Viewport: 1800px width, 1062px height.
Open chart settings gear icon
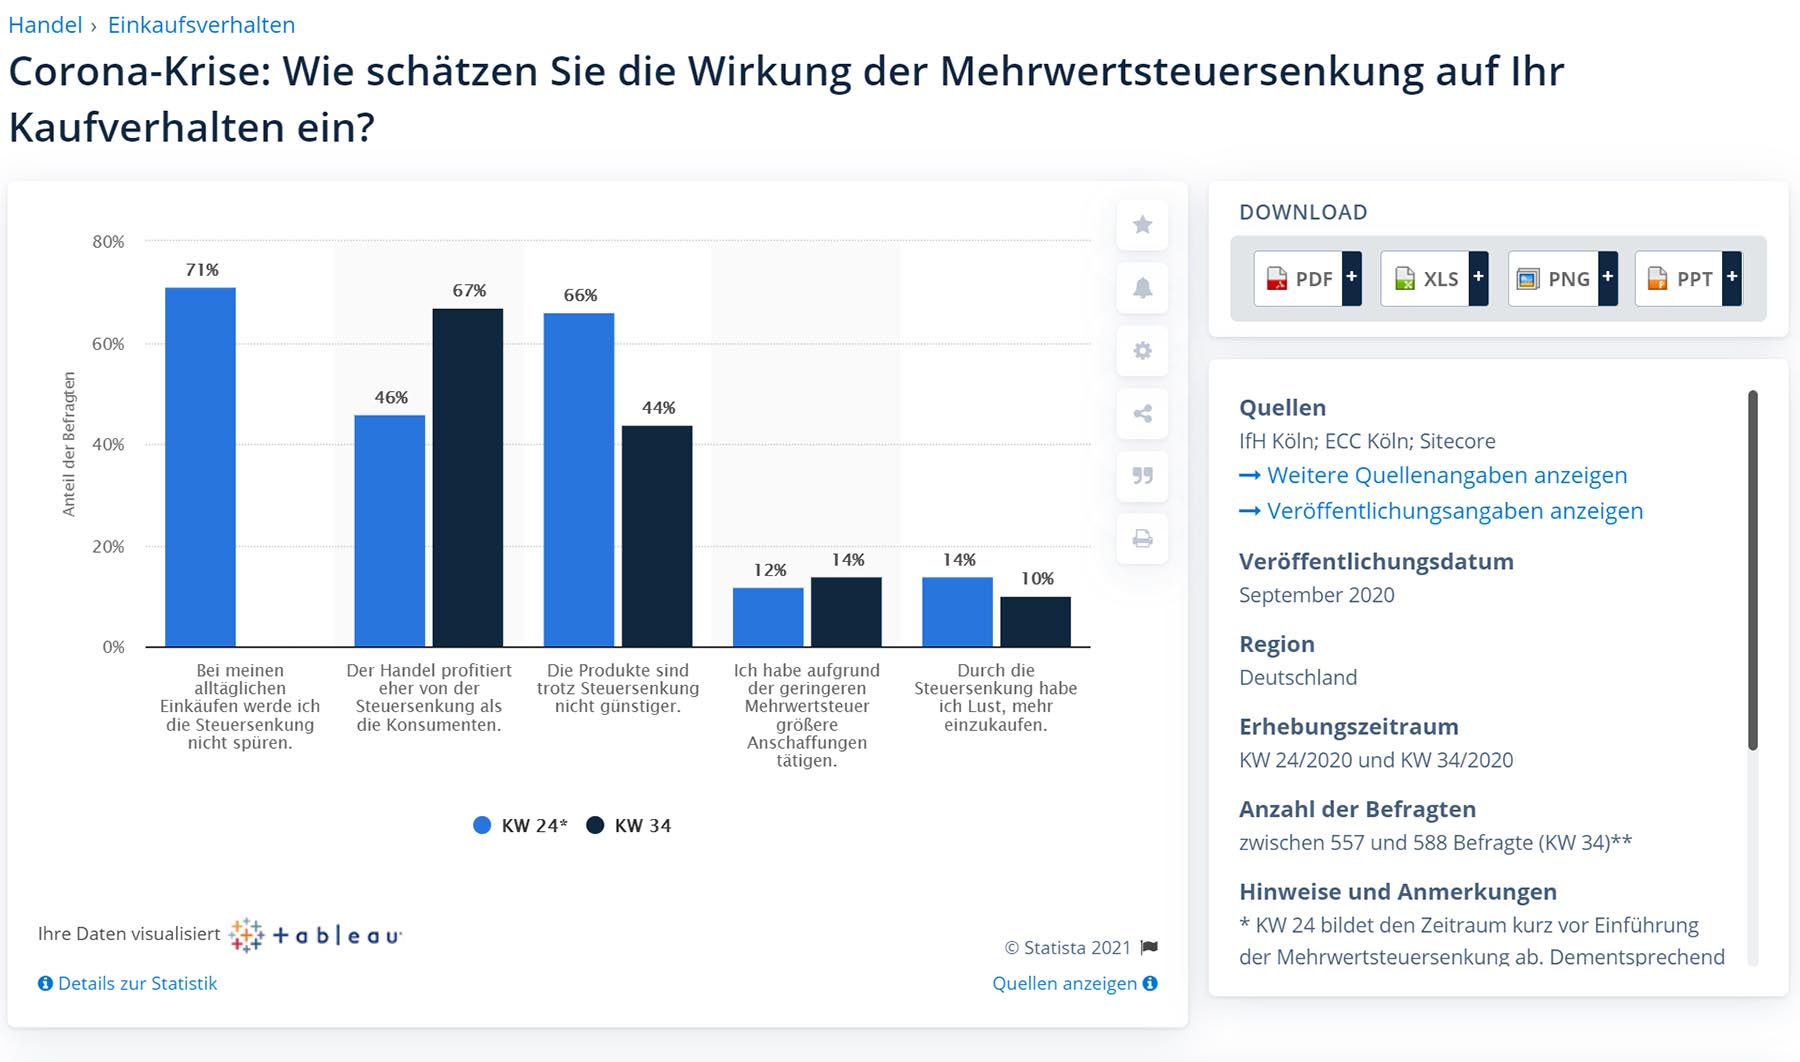point(1142,351)
